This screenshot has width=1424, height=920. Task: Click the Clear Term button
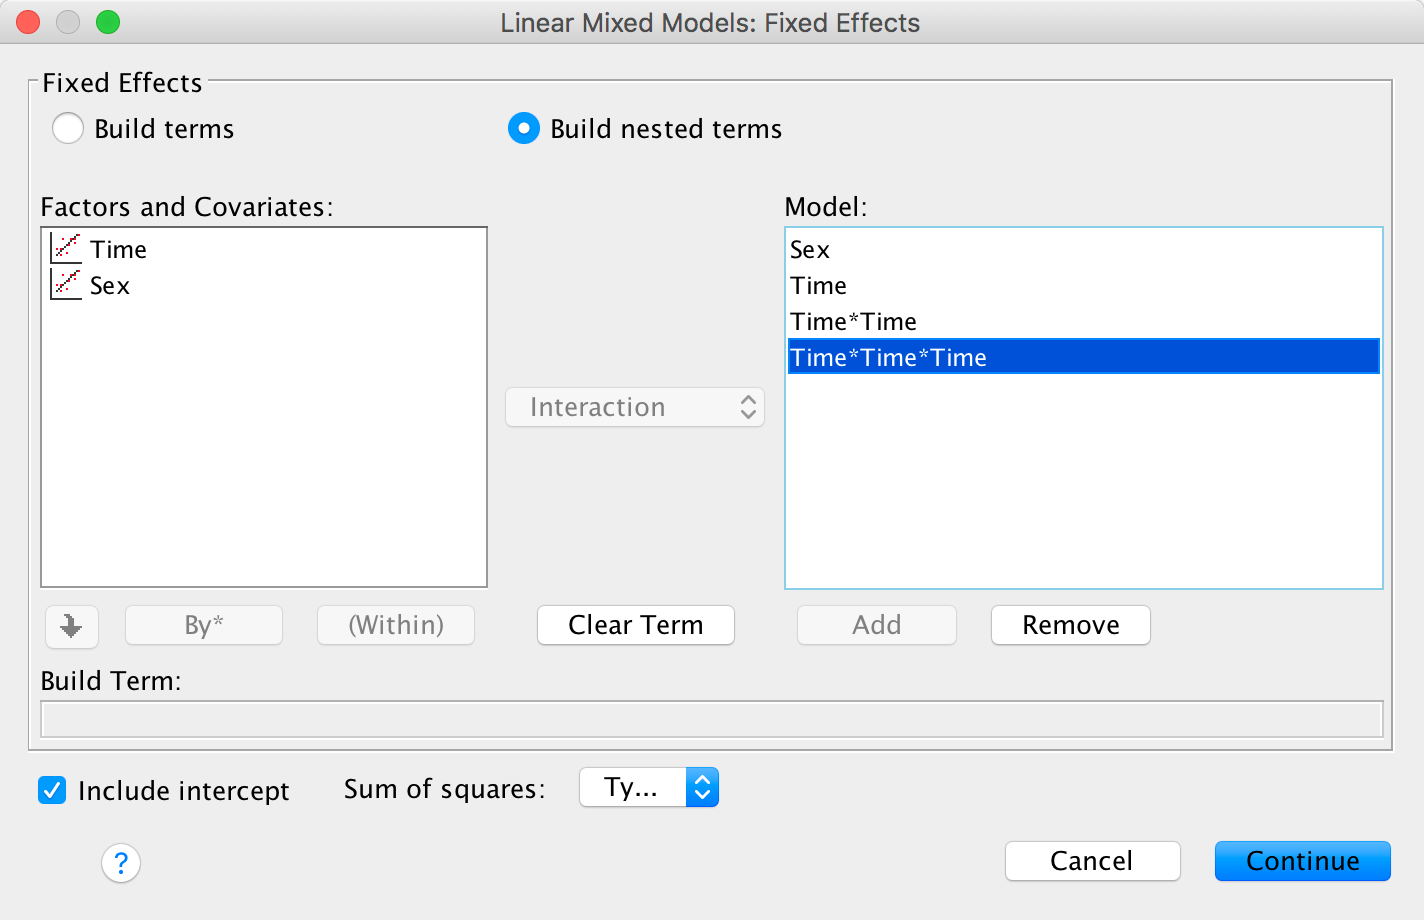click(636, 625)
